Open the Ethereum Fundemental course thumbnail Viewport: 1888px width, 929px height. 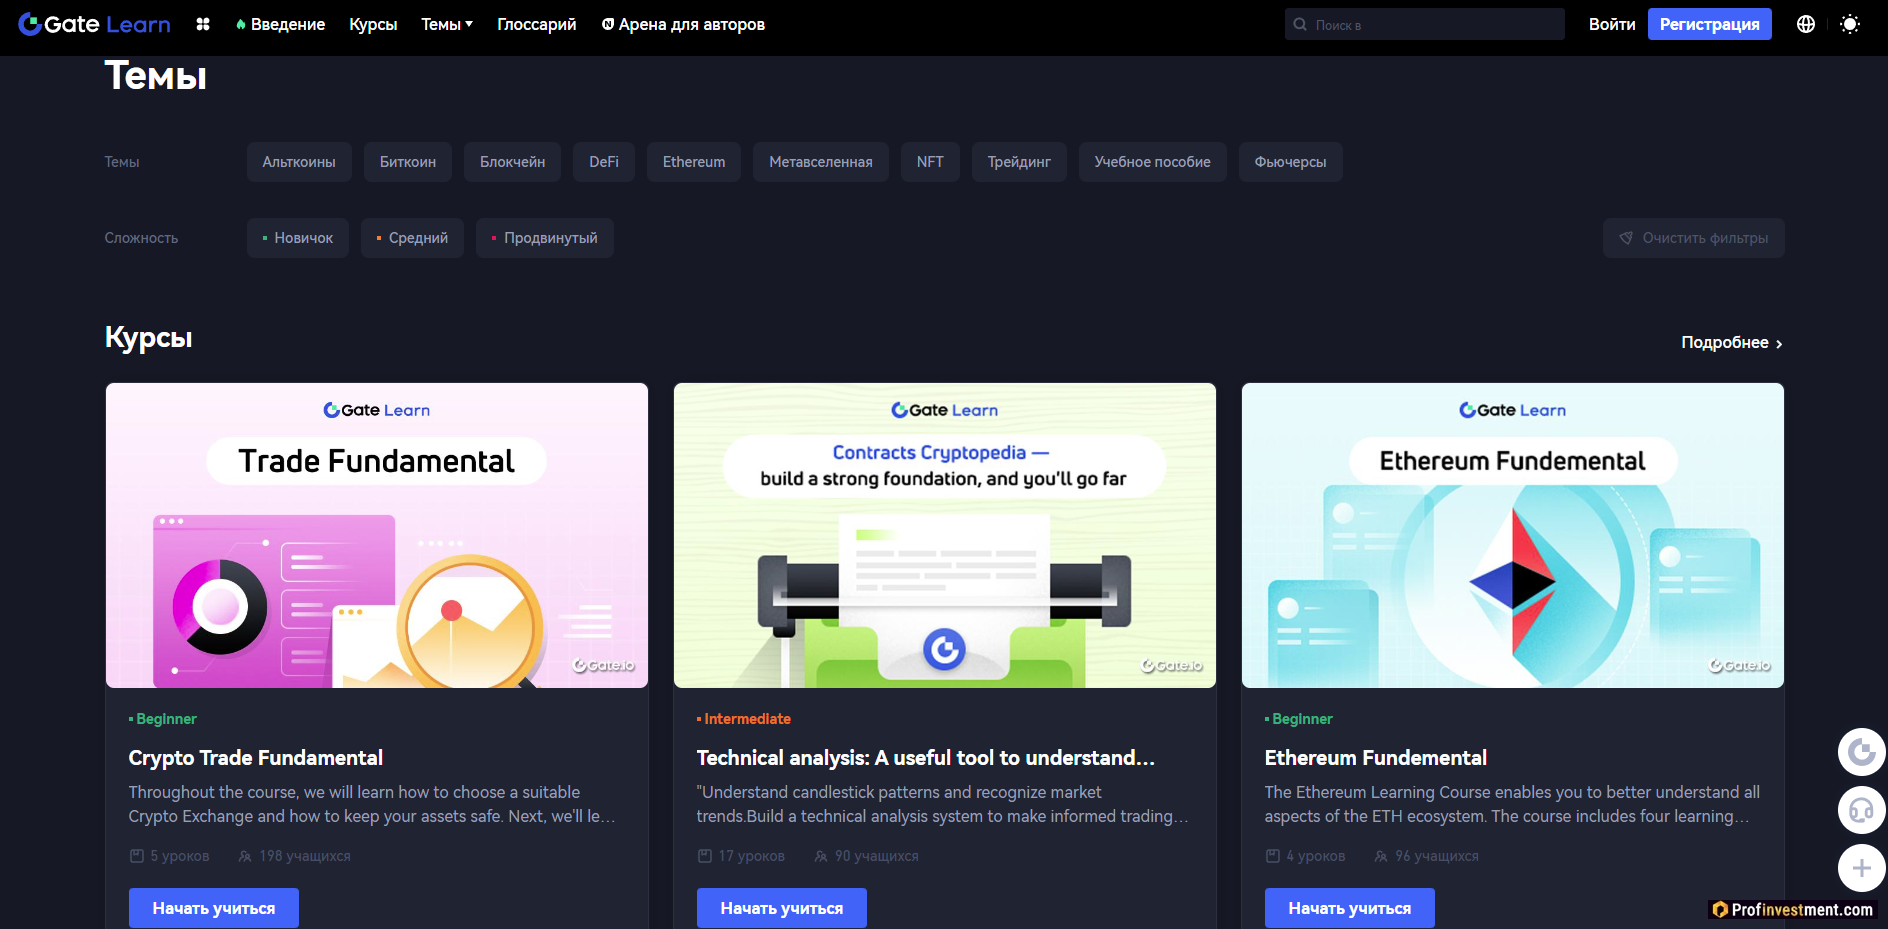point(1513,535)
